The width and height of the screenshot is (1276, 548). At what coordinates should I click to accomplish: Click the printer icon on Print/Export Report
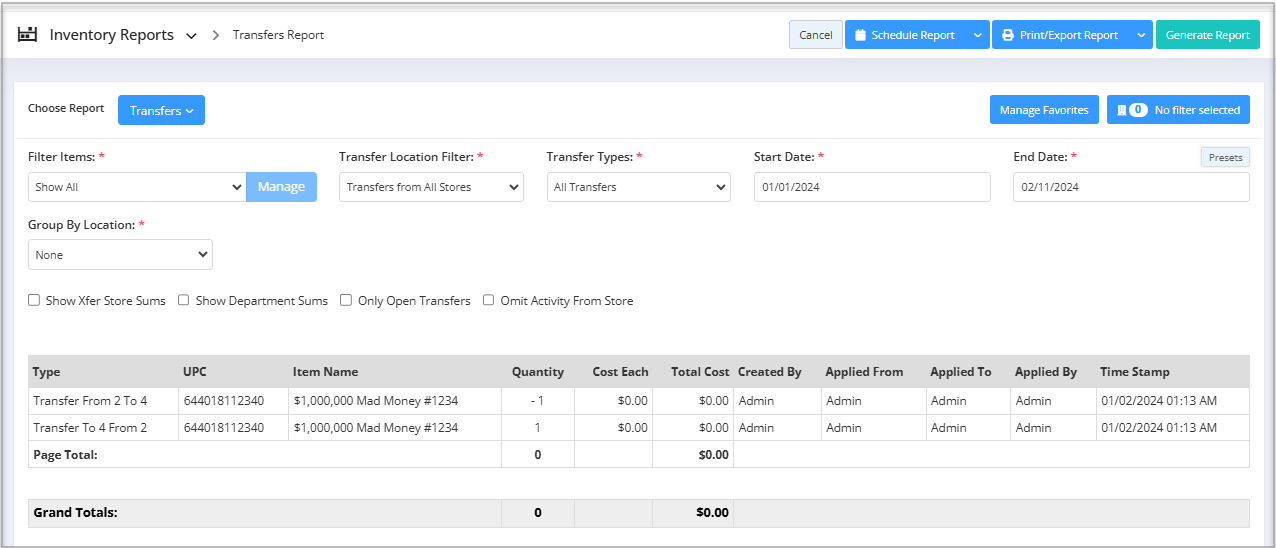(x=1007, y=35)
